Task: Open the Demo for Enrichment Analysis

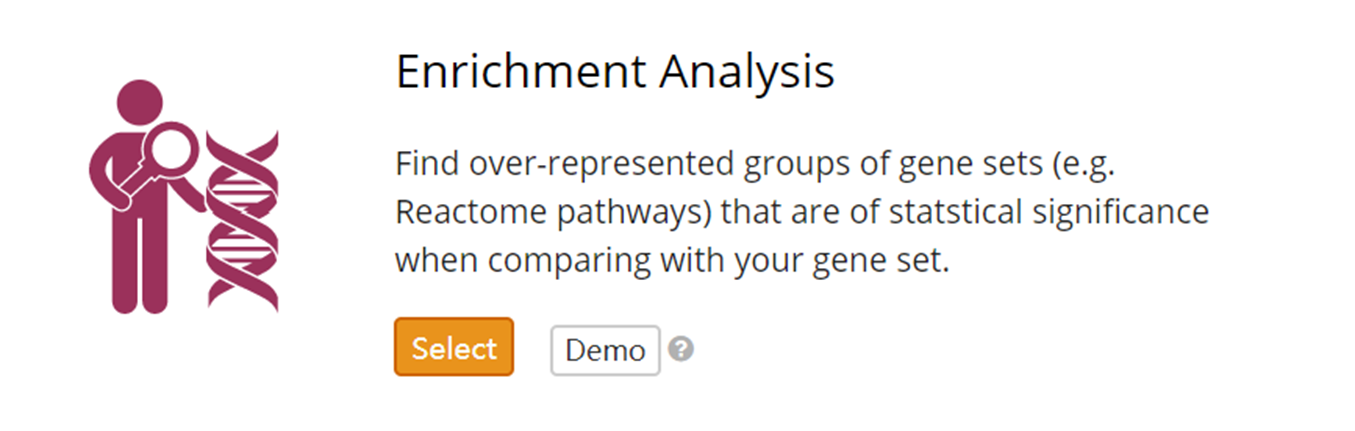Action: (605, 350)
